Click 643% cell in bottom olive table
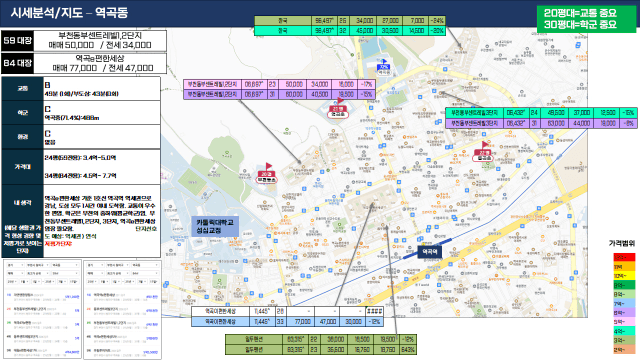Screen dimensions: 640x360 pos(408,350)
